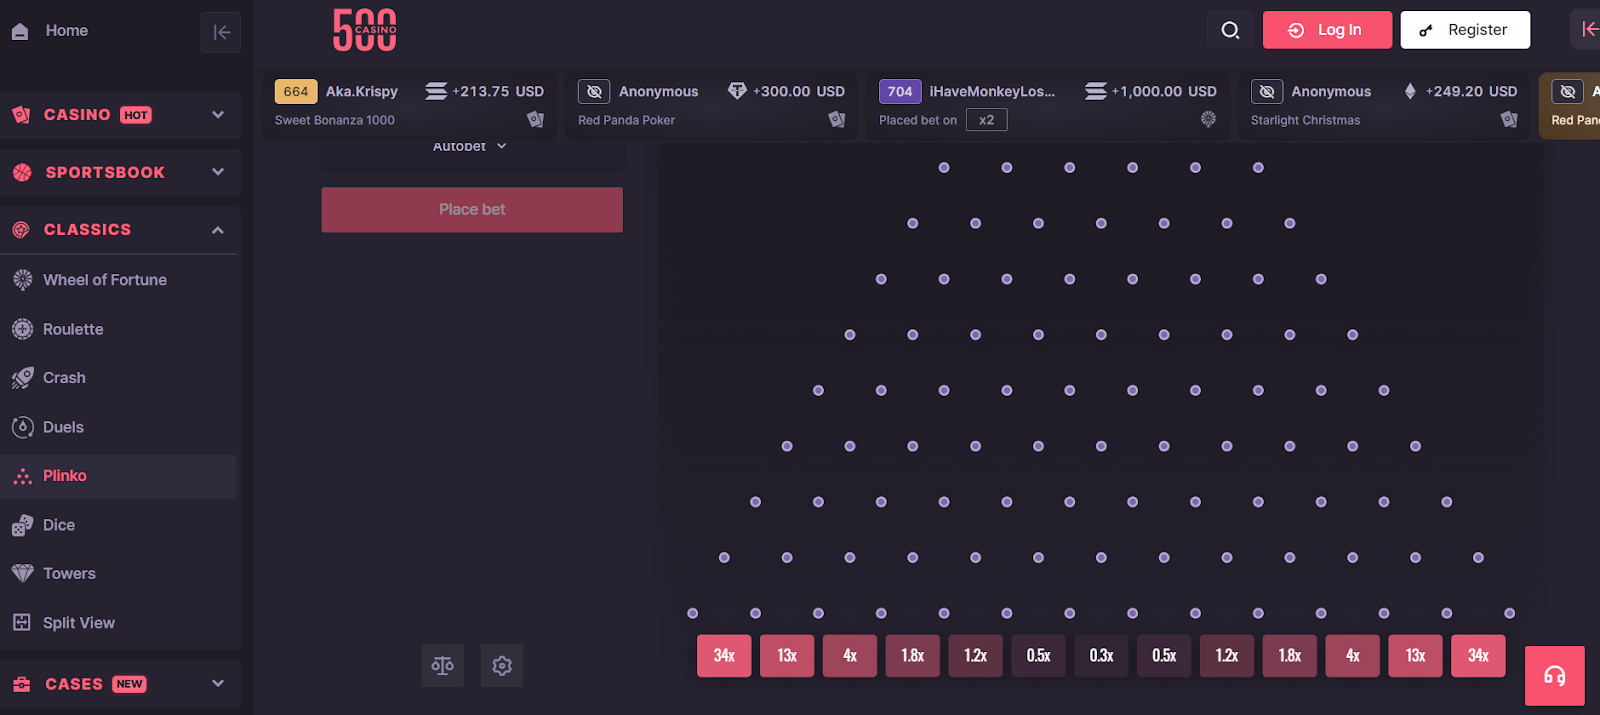This screenshot has height=715, width=1600.
Task: Expand the Cases section chevron
Action: point(218,684)
